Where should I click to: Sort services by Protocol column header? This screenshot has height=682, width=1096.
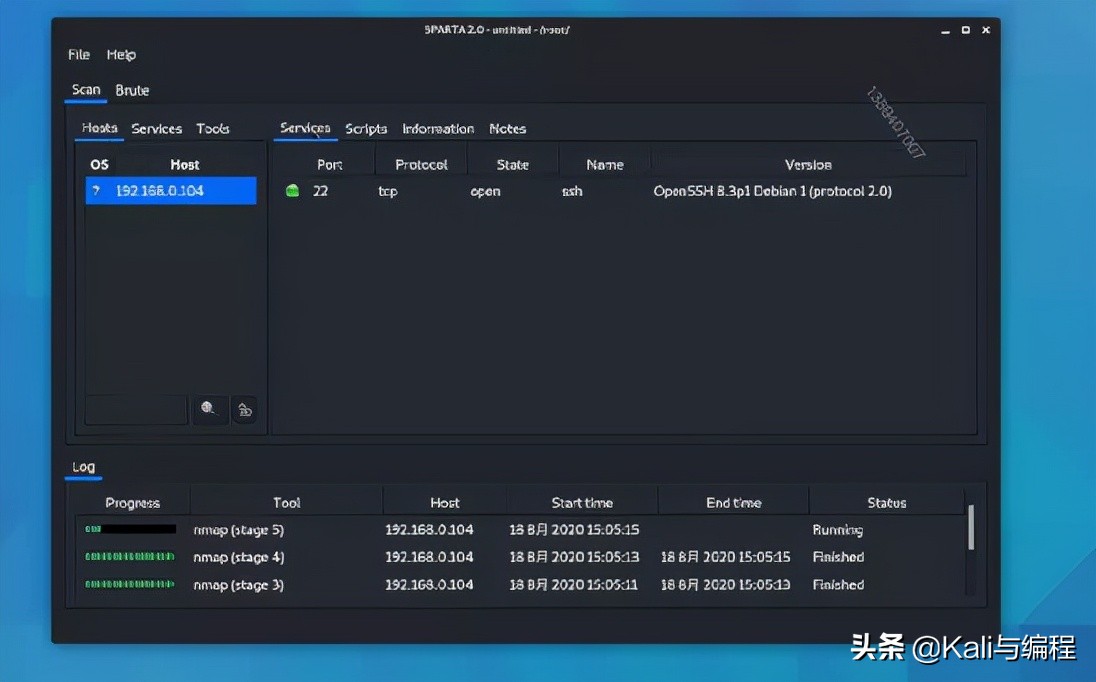pyautogui.click(x=421, y=165)
